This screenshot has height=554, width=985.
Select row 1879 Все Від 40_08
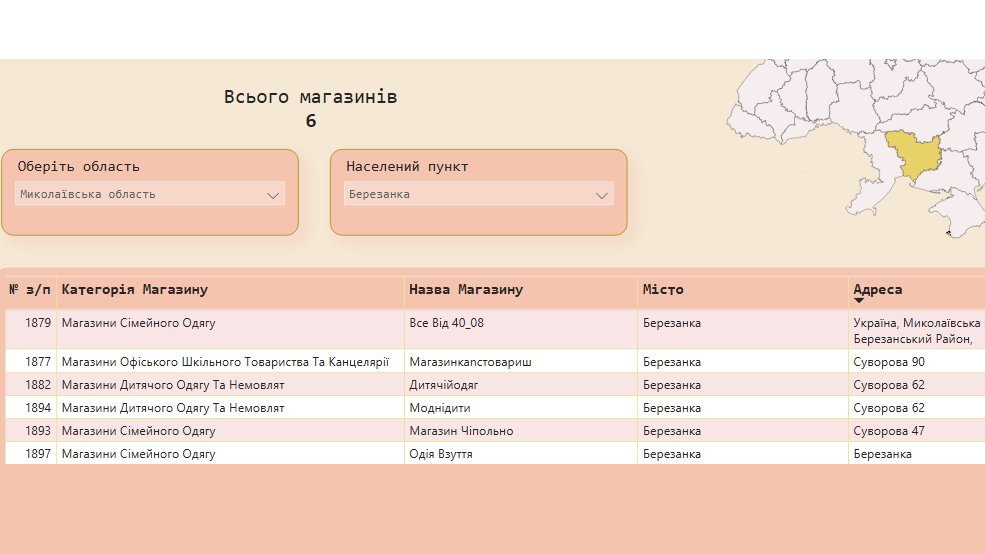[447, 324]
